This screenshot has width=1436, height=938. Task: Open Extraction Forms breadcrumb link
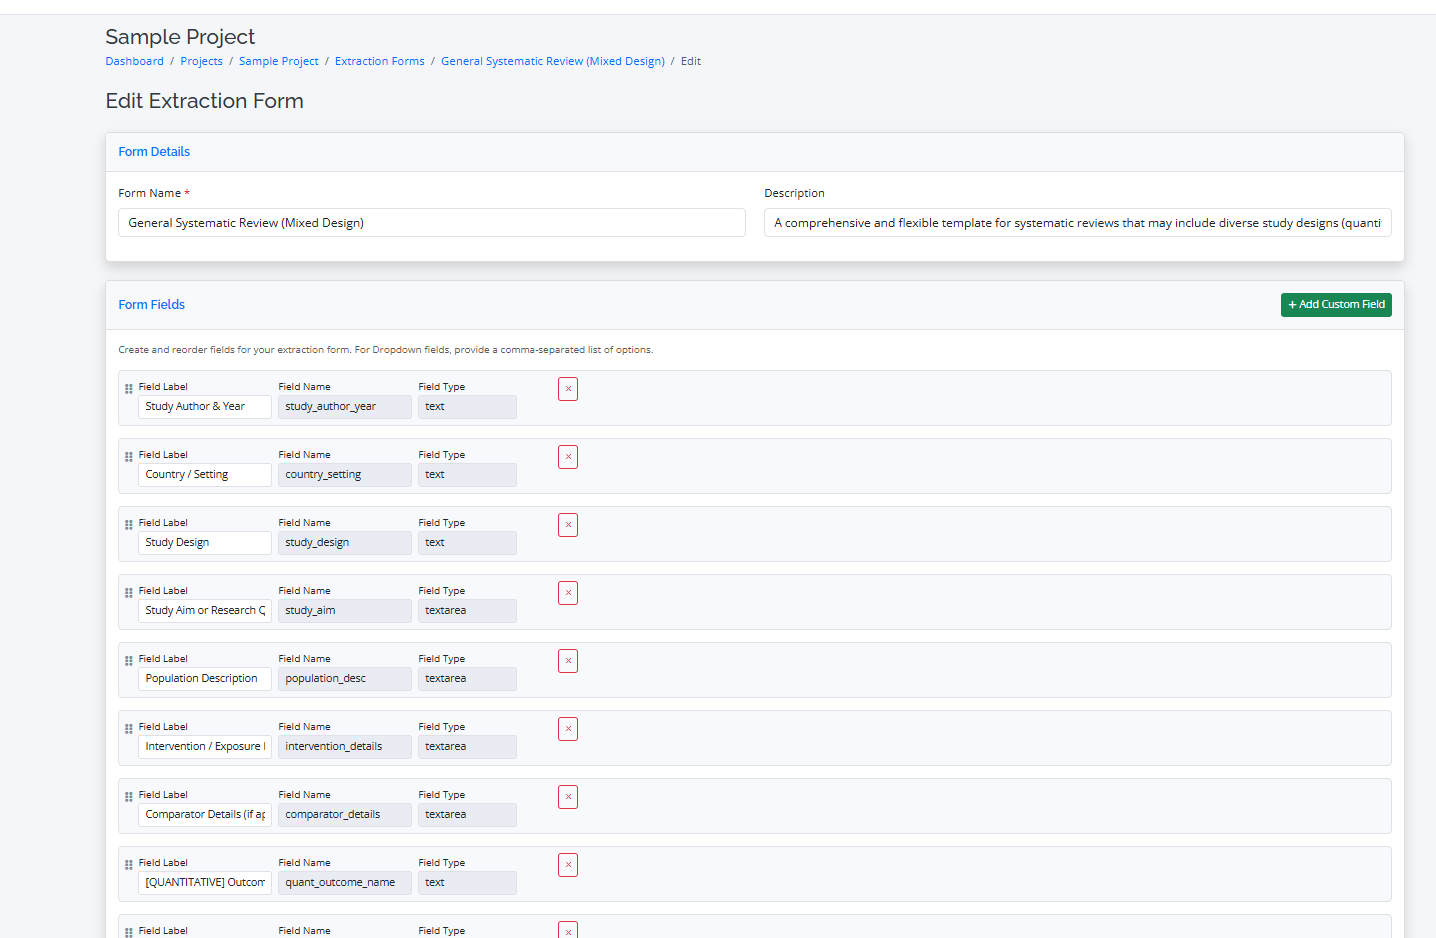(379, 61)
